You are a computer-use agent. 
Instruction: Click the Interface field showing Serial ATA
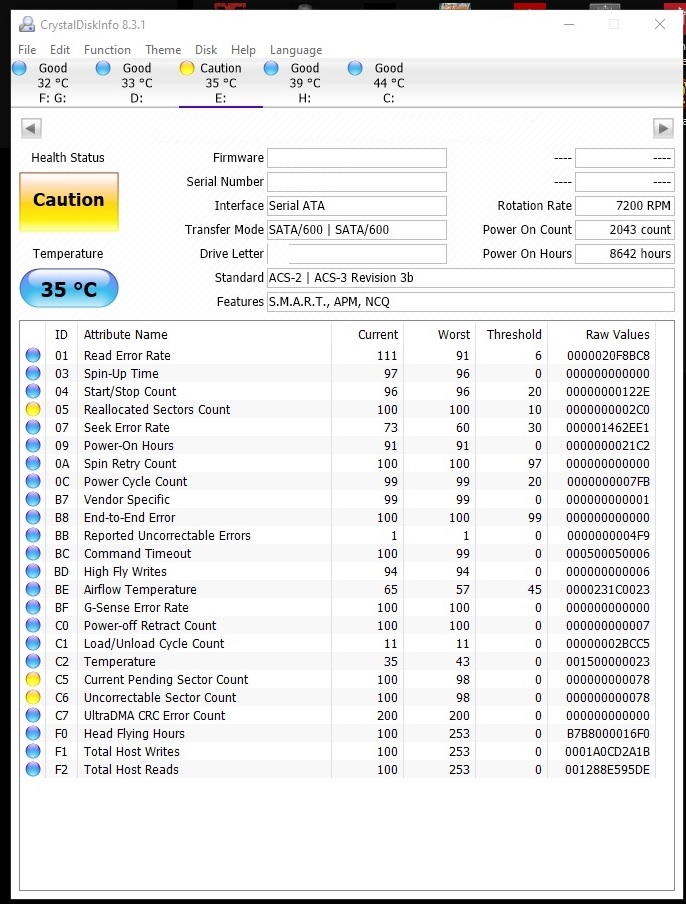click(x=357, y=206)
